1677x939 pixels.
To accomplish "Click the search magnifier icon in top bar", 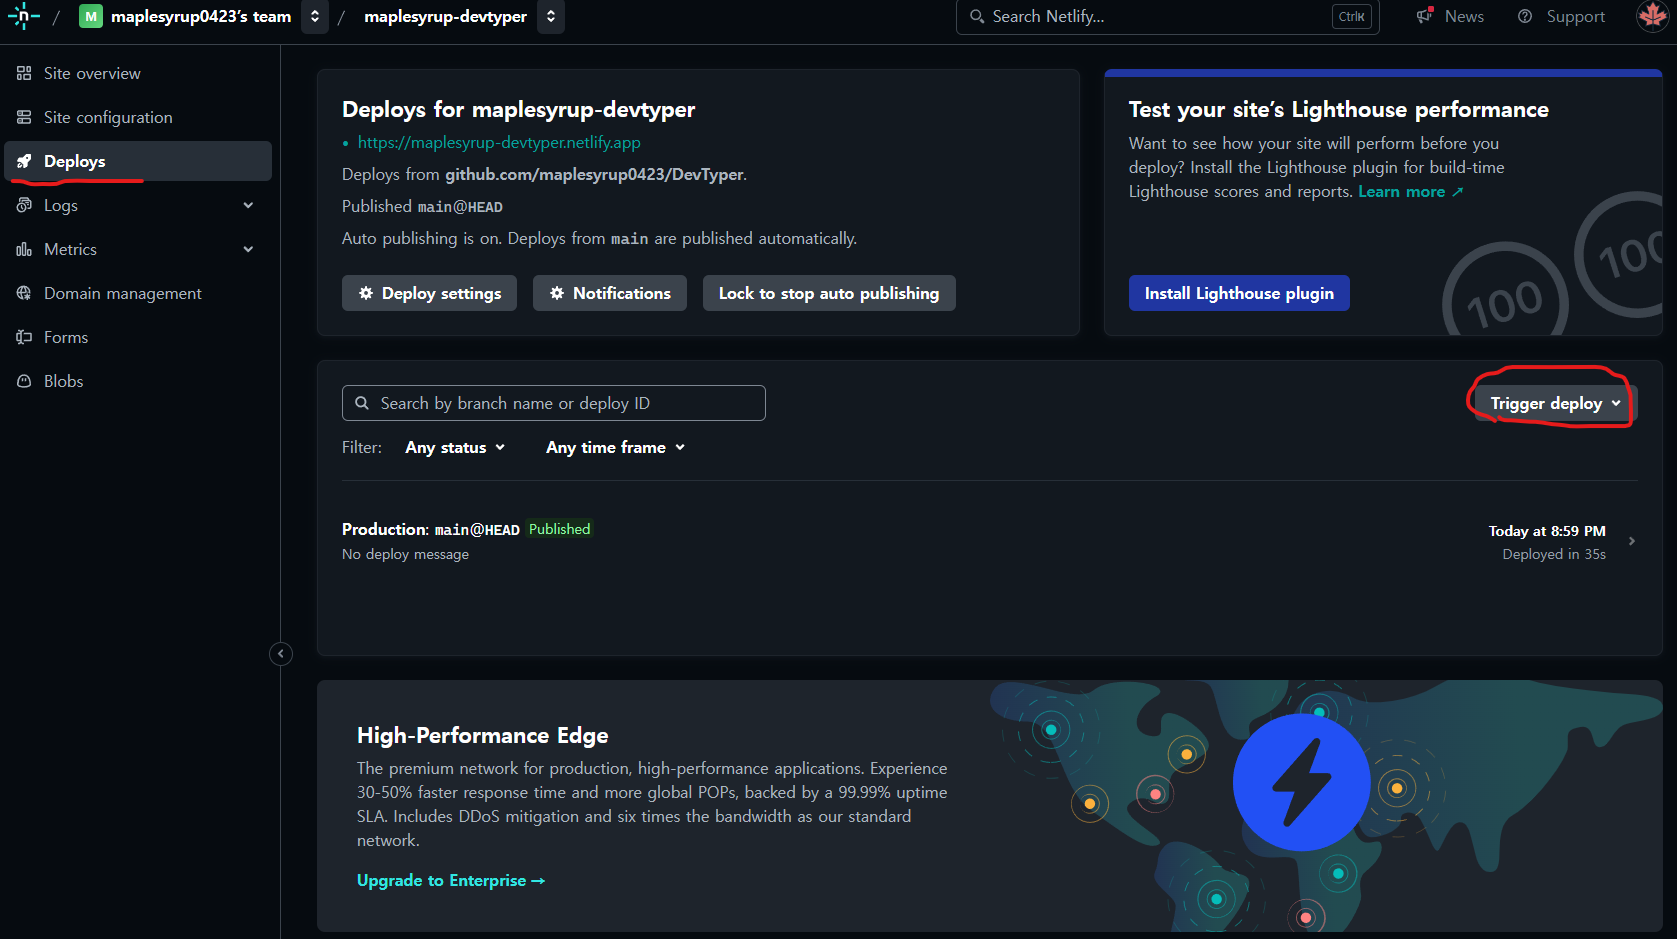I will [977, 16].
